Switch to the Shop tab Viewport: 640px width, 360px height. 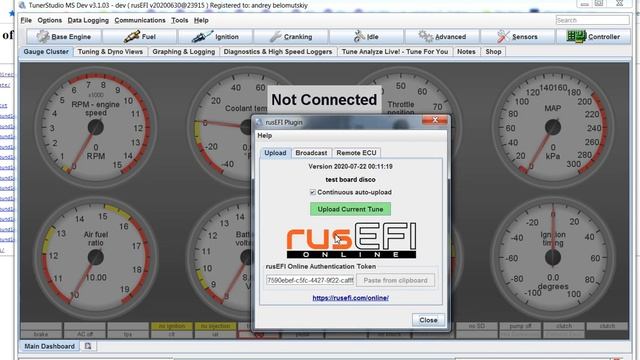(x=493, y=52)
